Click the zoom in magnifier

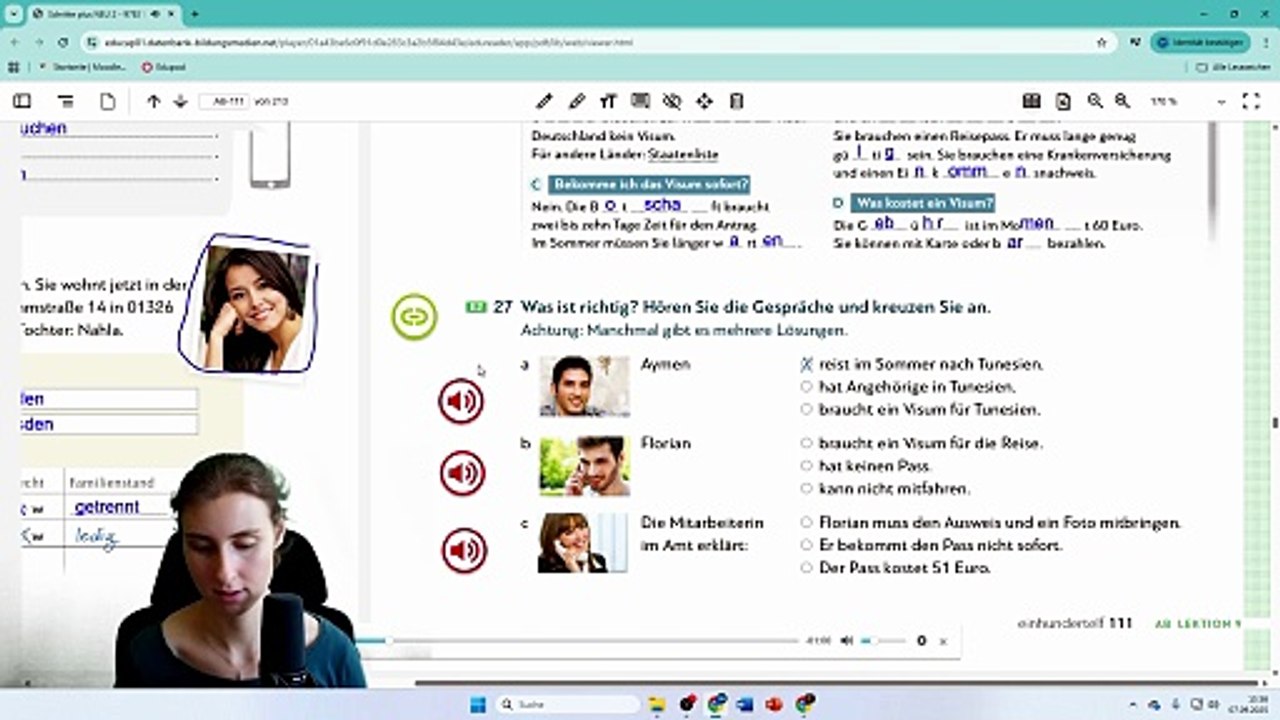point(1095,101)
